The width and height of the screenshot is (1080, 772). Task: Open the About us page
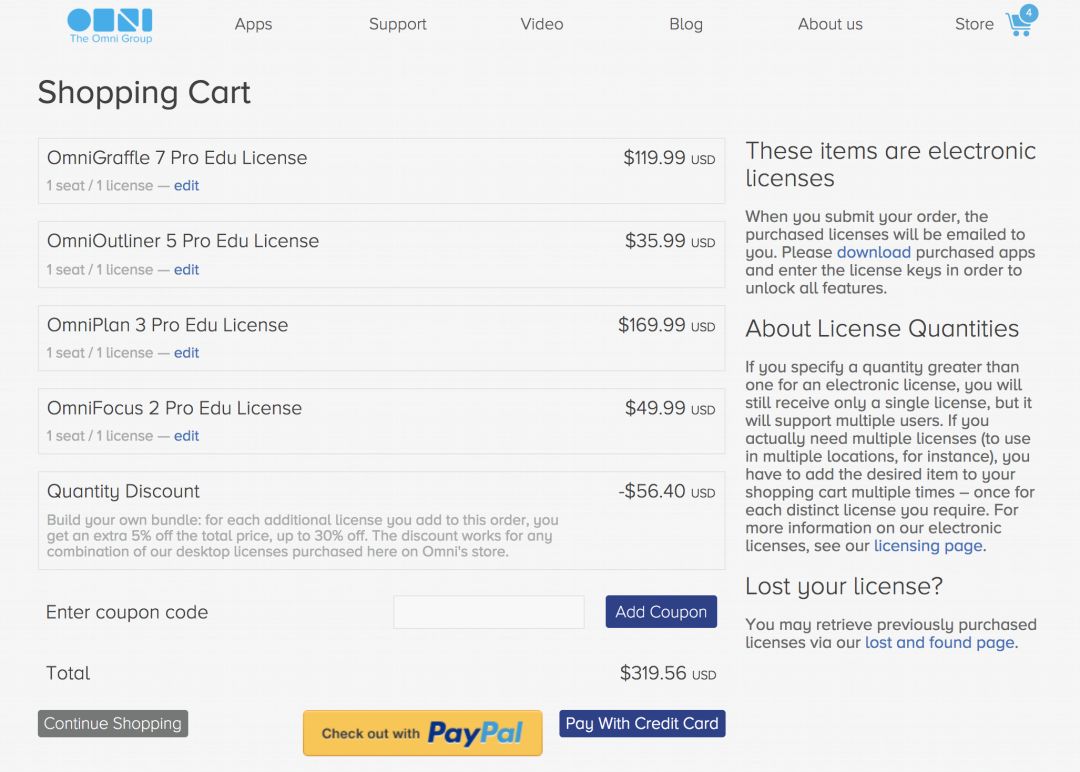click(x=829, y=24)
